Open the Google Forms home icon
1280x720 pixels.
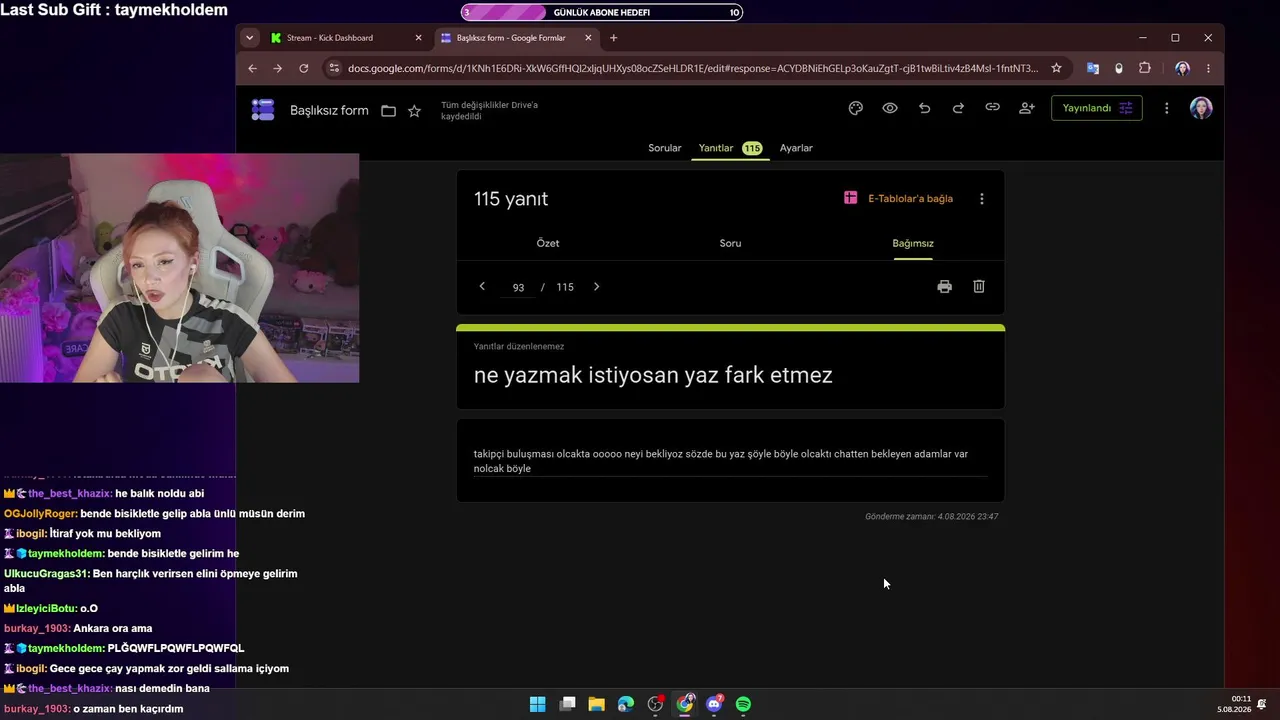[x=263, y=110]
